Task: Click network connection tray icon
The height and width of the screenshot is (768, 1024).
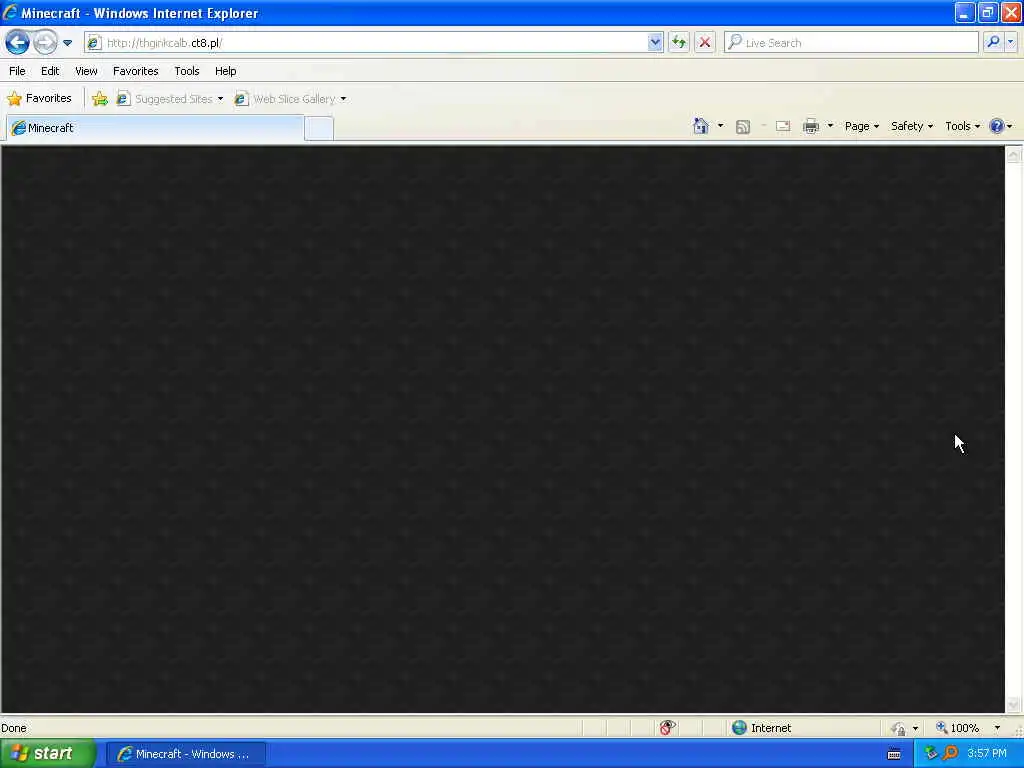Action: pyautogui.click(x=931, y=753)
